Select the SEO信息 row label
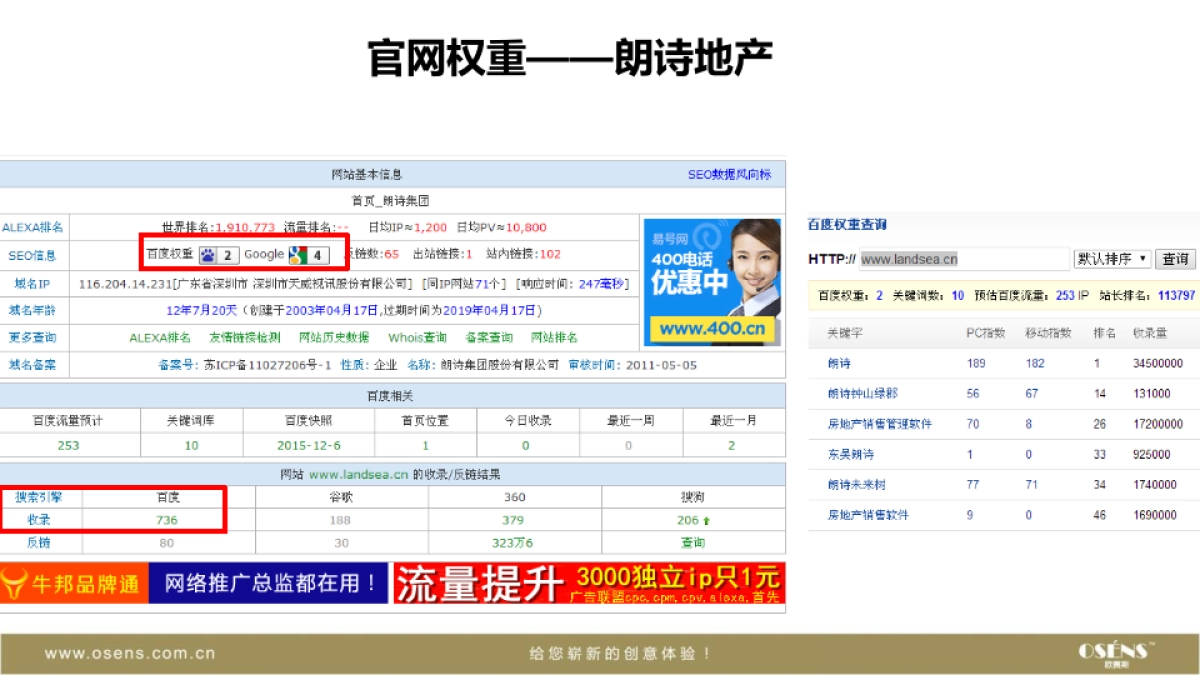This screenshot has width=1200, height=675. tap(35, 255)
